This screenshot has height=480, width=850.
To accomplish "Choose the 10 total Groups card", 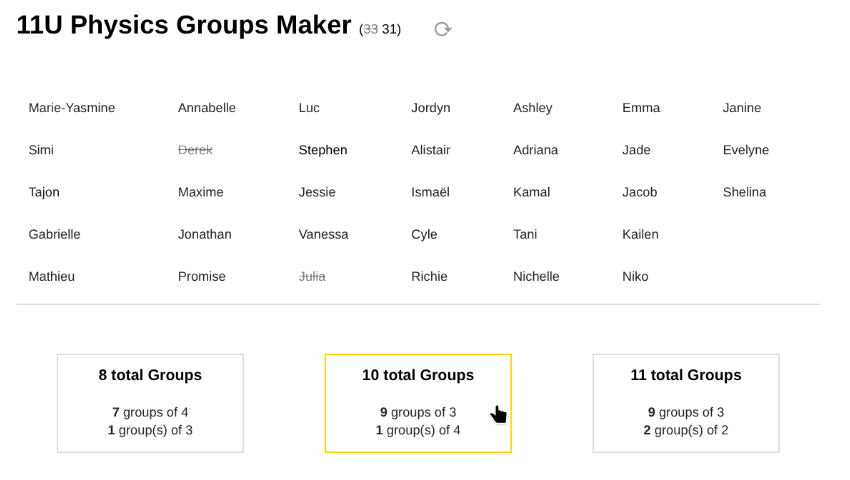I will pos(418,402).
